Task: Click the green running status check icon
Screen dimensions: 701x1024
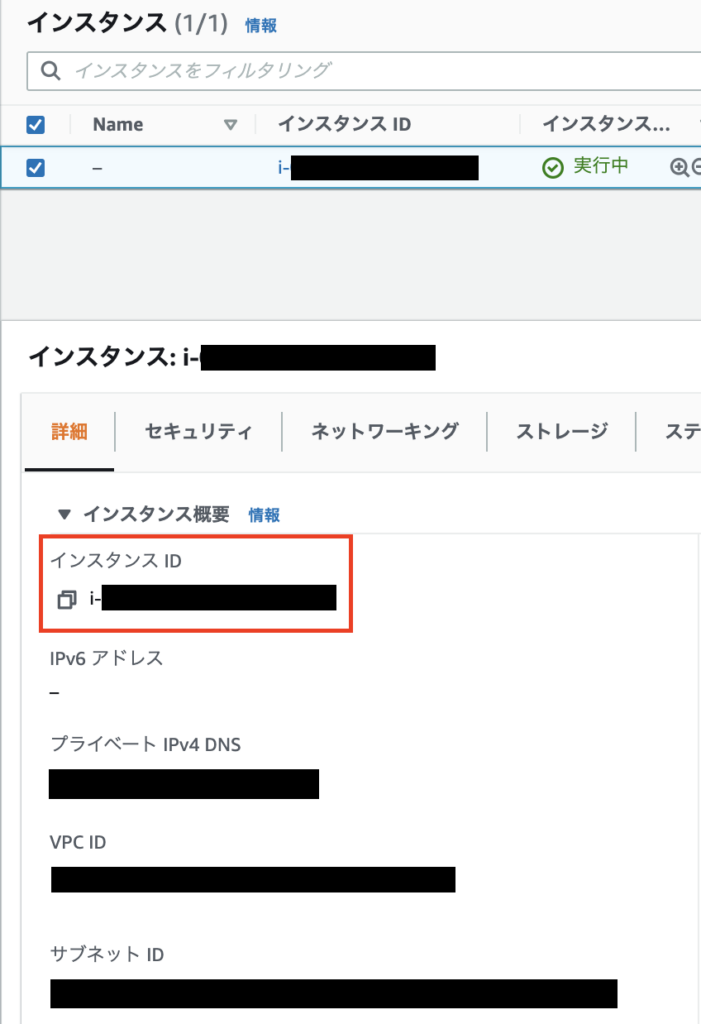Action: point(553,168)
